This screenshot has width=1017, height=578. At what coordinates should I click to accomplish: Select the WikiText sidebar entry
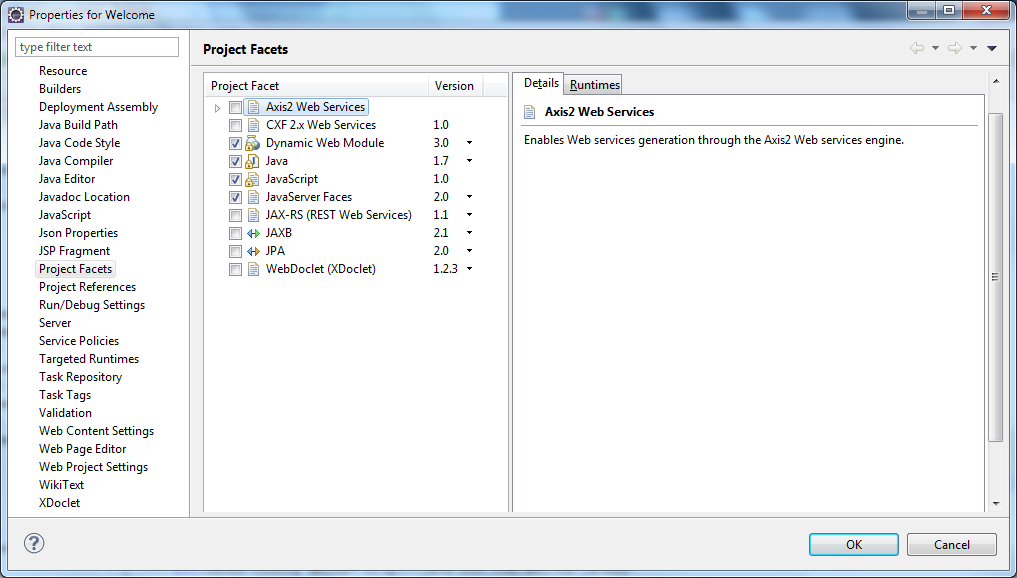tap(62, 485)
